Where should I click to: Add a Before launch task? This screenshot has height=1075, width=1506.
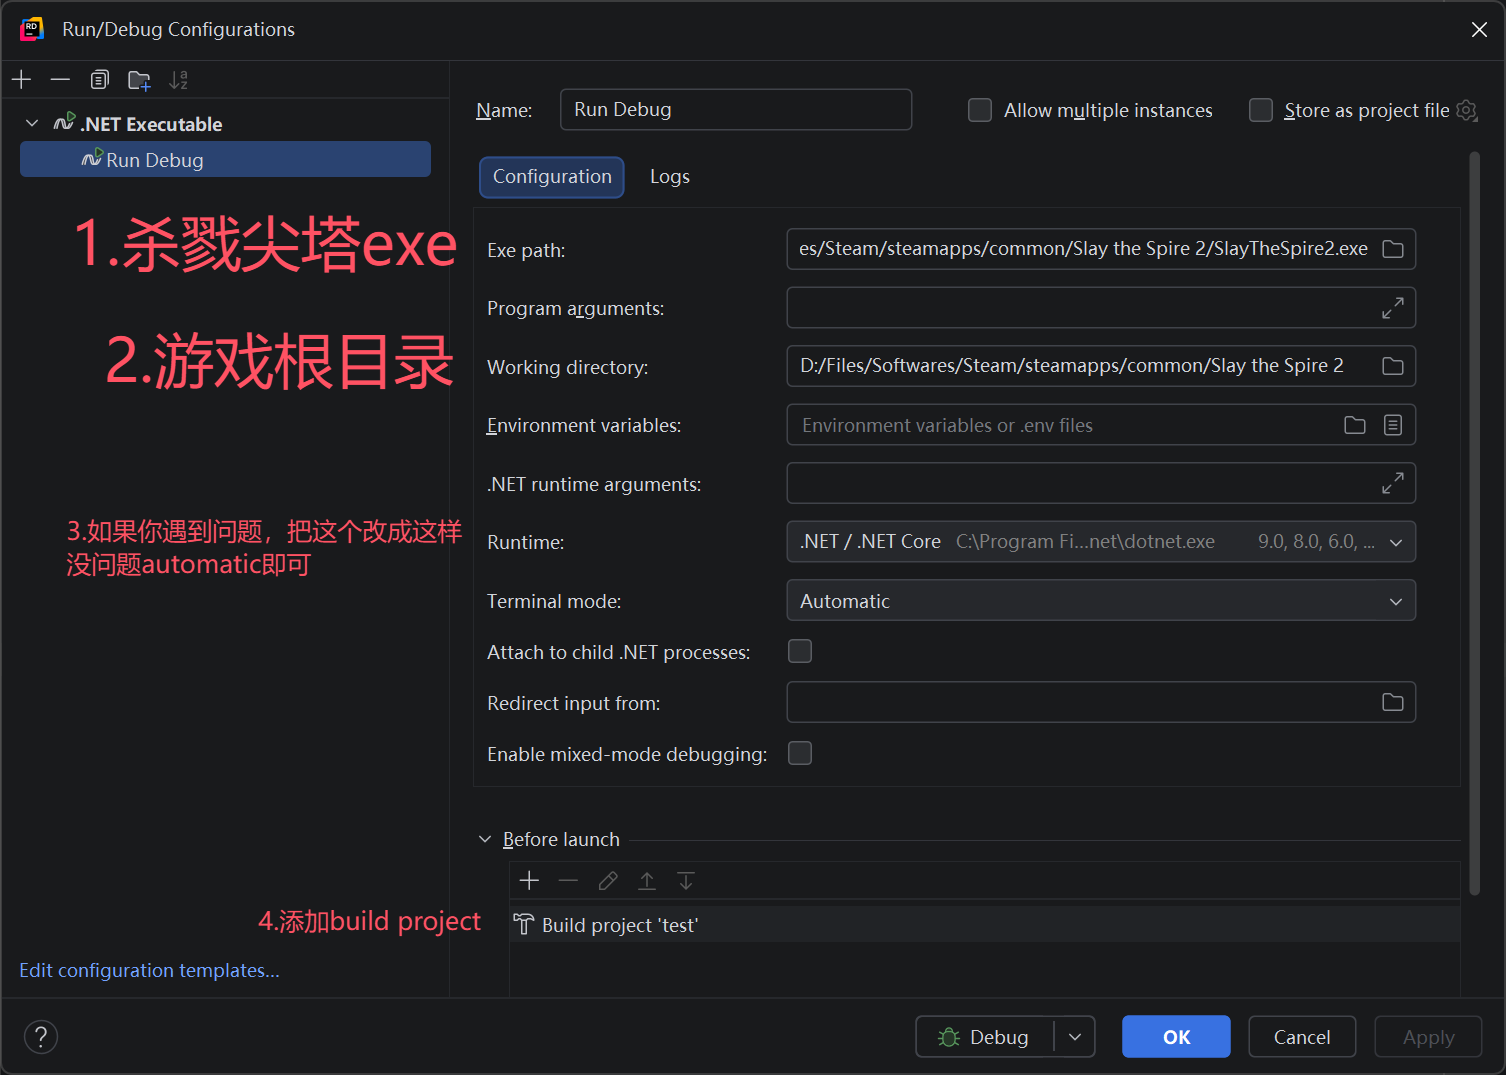click(530, 880)
